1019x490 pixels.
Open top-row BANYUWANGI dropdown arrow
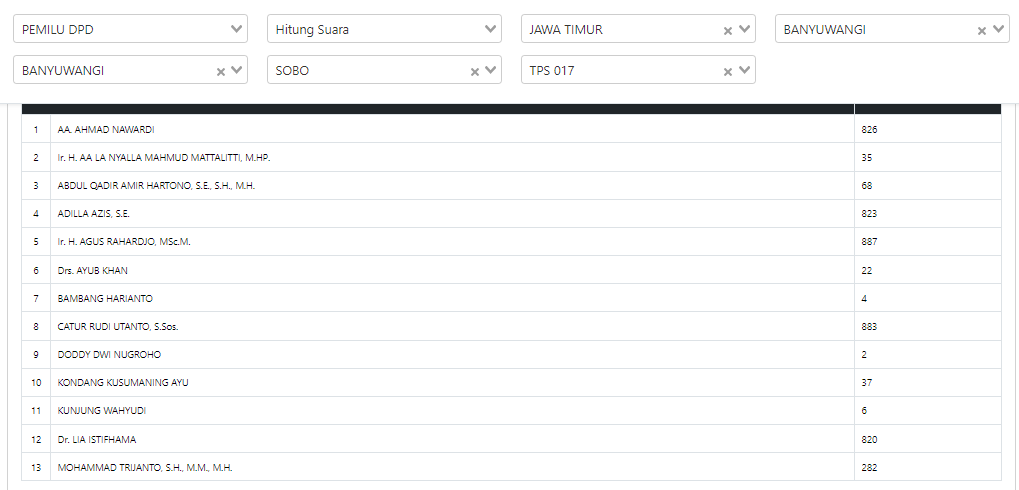click(998, 29)
